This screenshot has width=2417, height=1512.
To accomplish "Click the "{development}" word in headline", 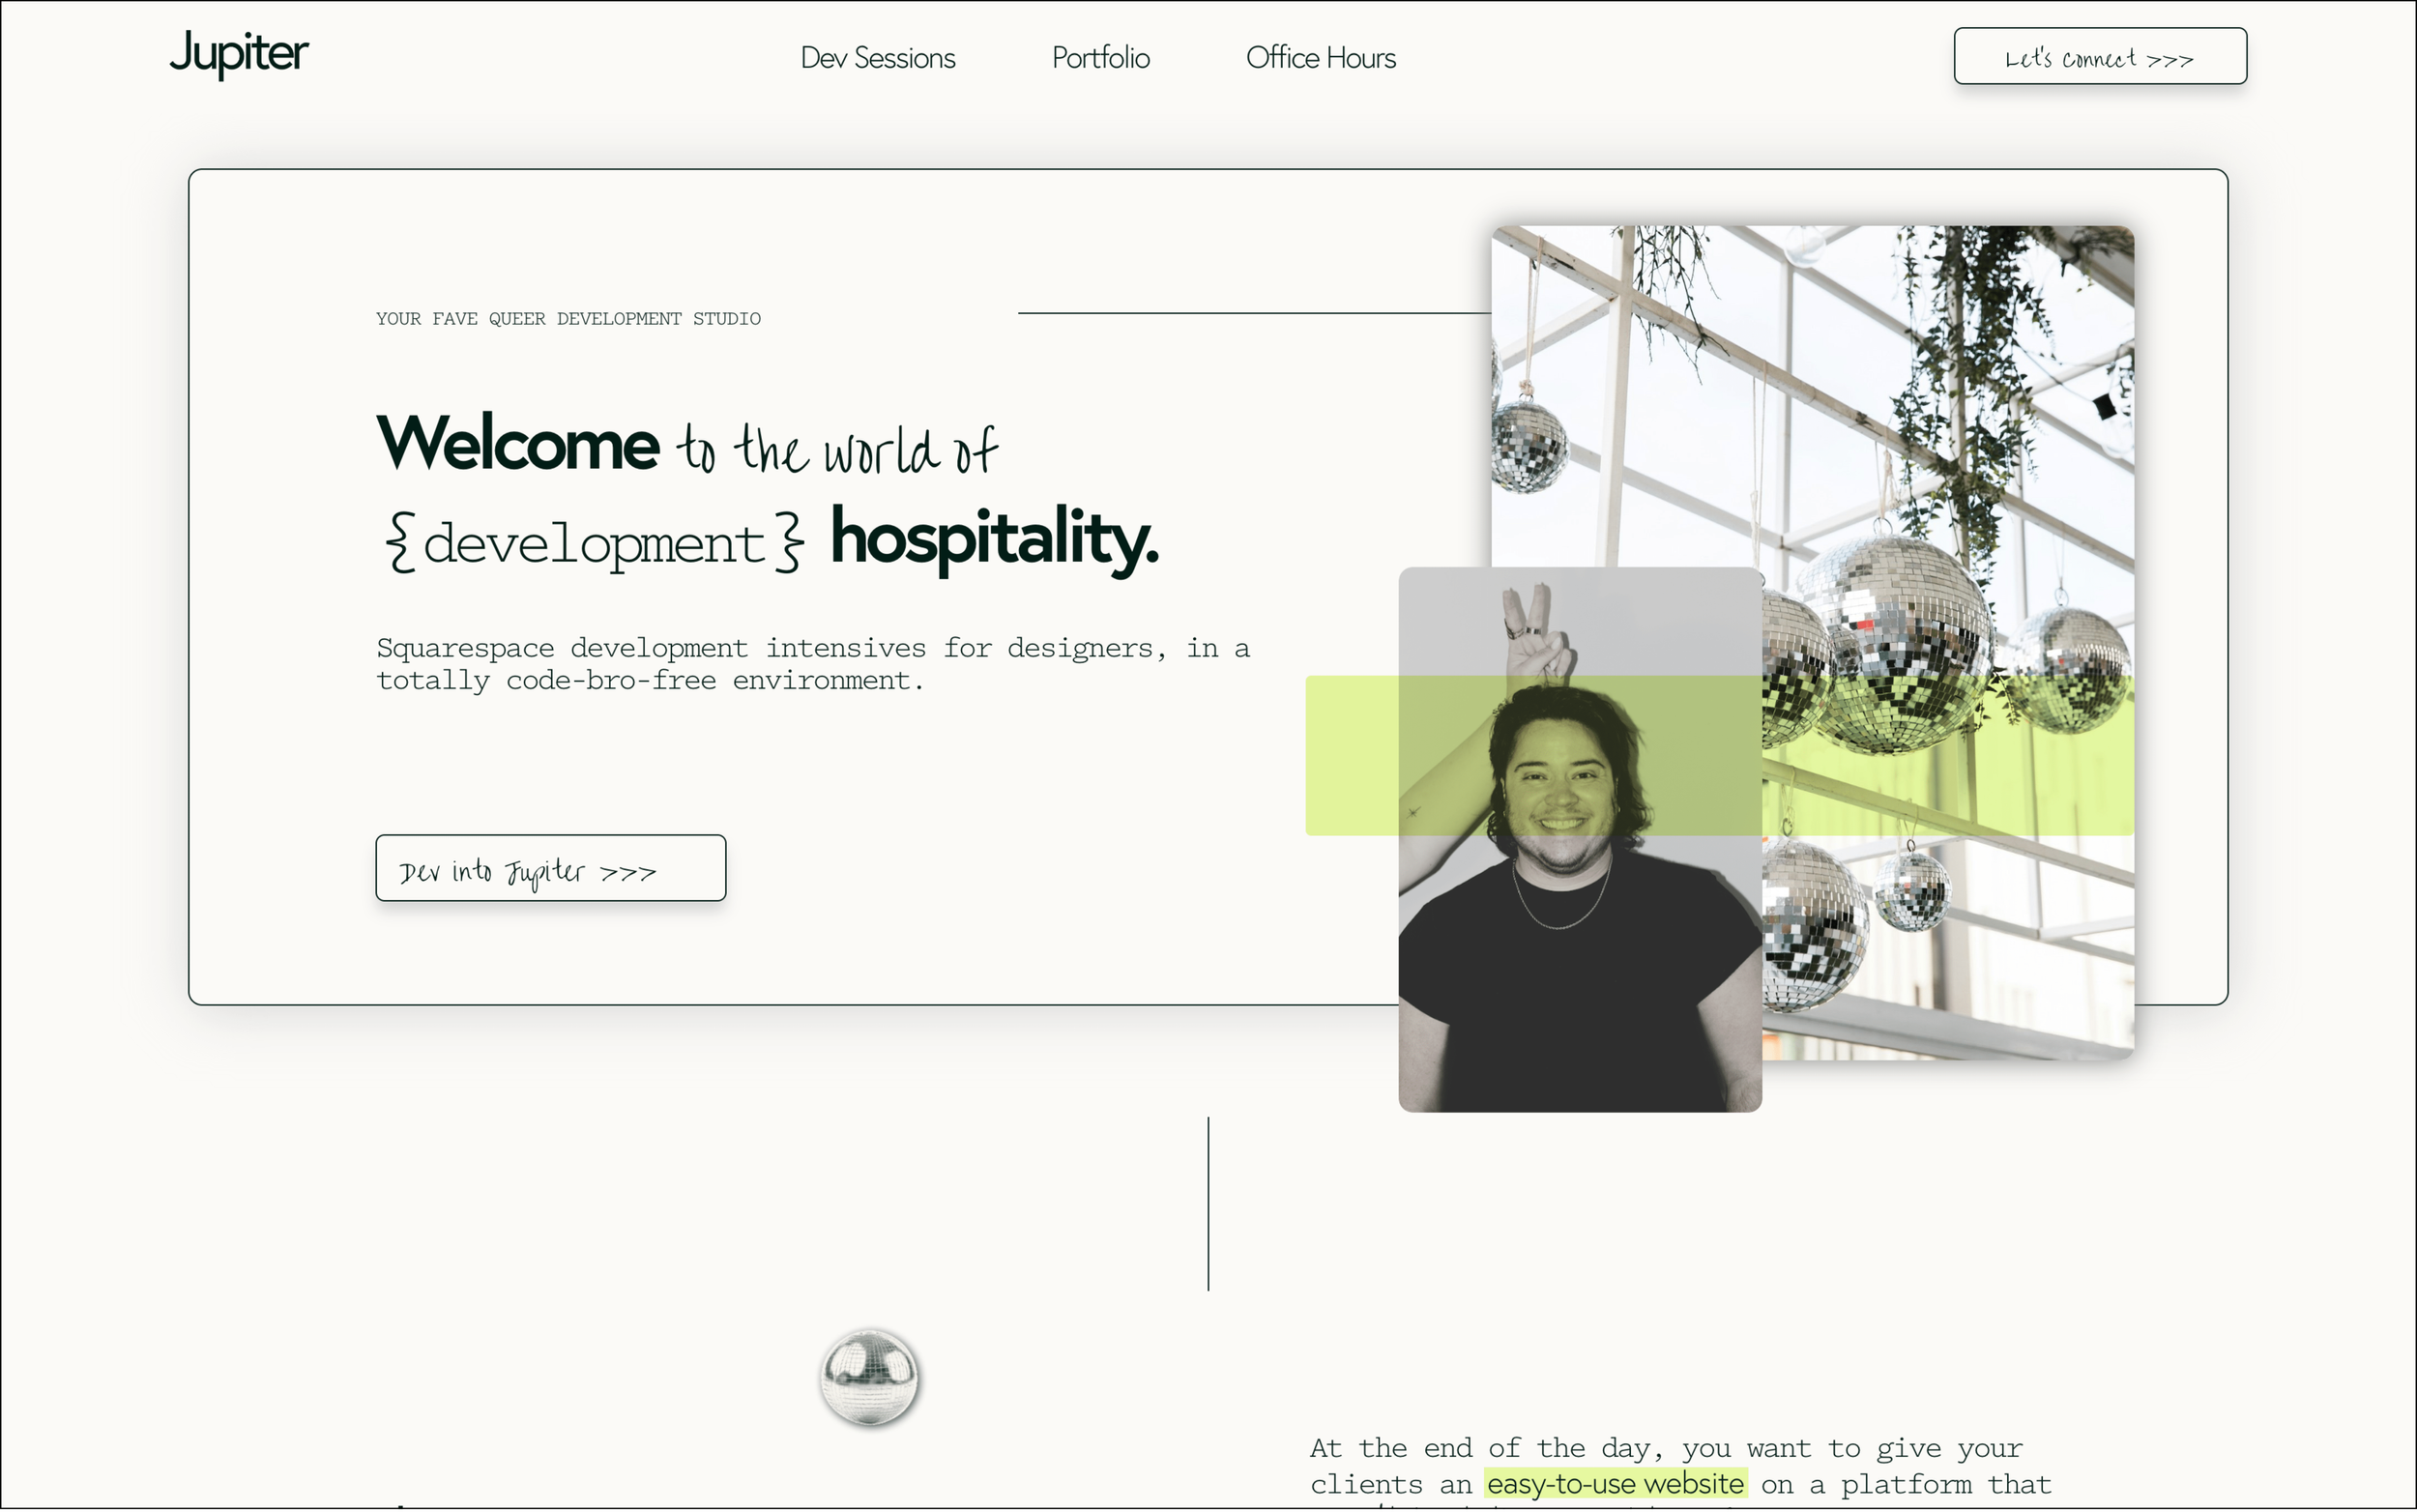I will coord(594,543).
